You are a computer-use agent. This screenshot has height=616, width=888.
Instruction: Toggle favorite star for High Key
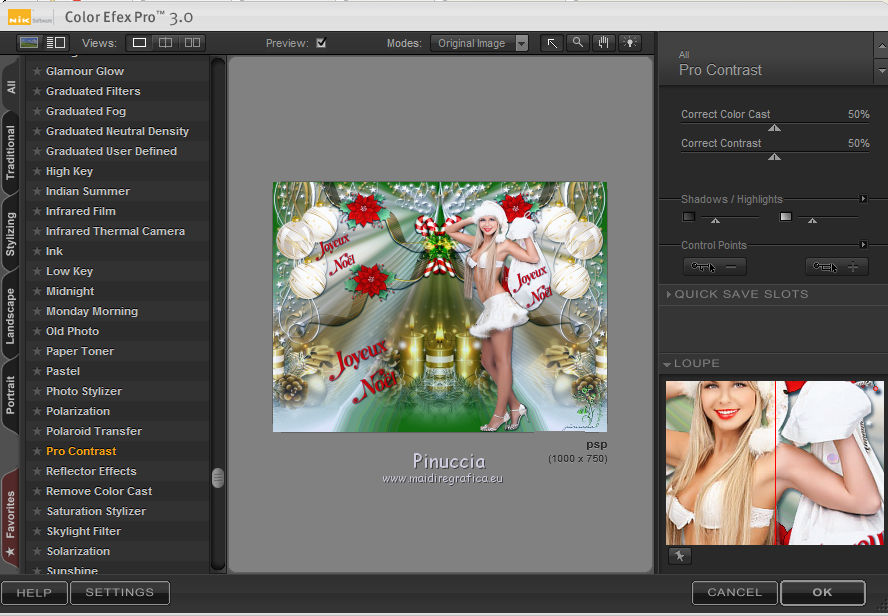[x=37, y=171]
